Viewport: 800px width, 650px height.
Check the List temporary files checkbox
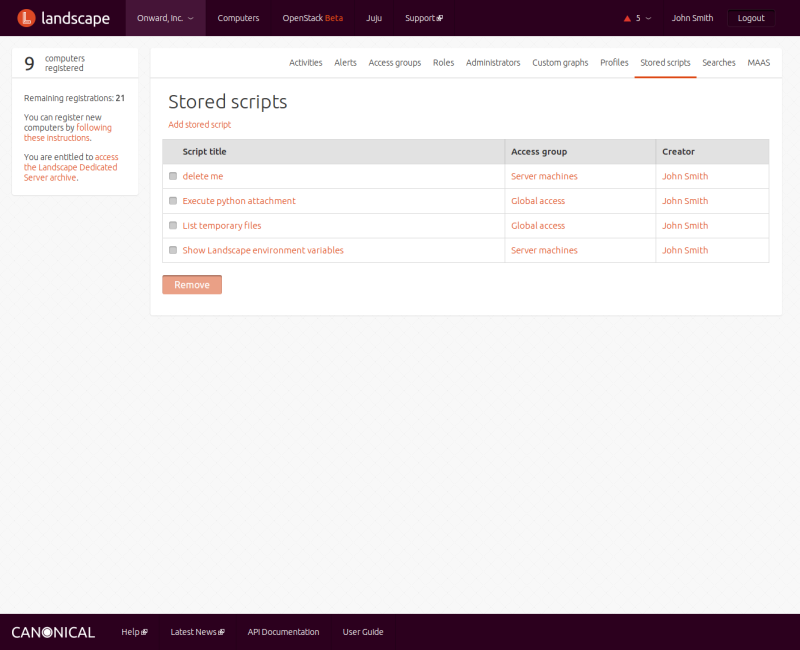pos(173,226)
